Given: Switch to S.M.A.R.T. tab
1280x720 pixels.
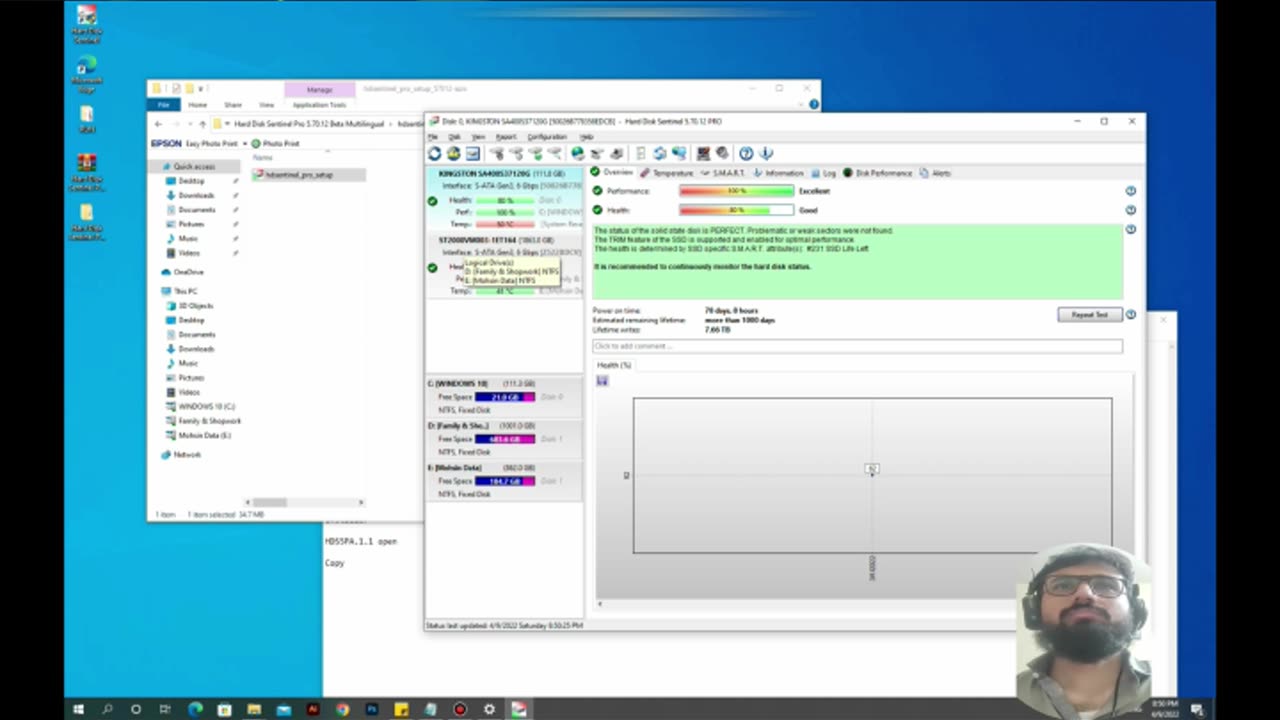Looking at the screenshot, I should click(x=722, y=173).
